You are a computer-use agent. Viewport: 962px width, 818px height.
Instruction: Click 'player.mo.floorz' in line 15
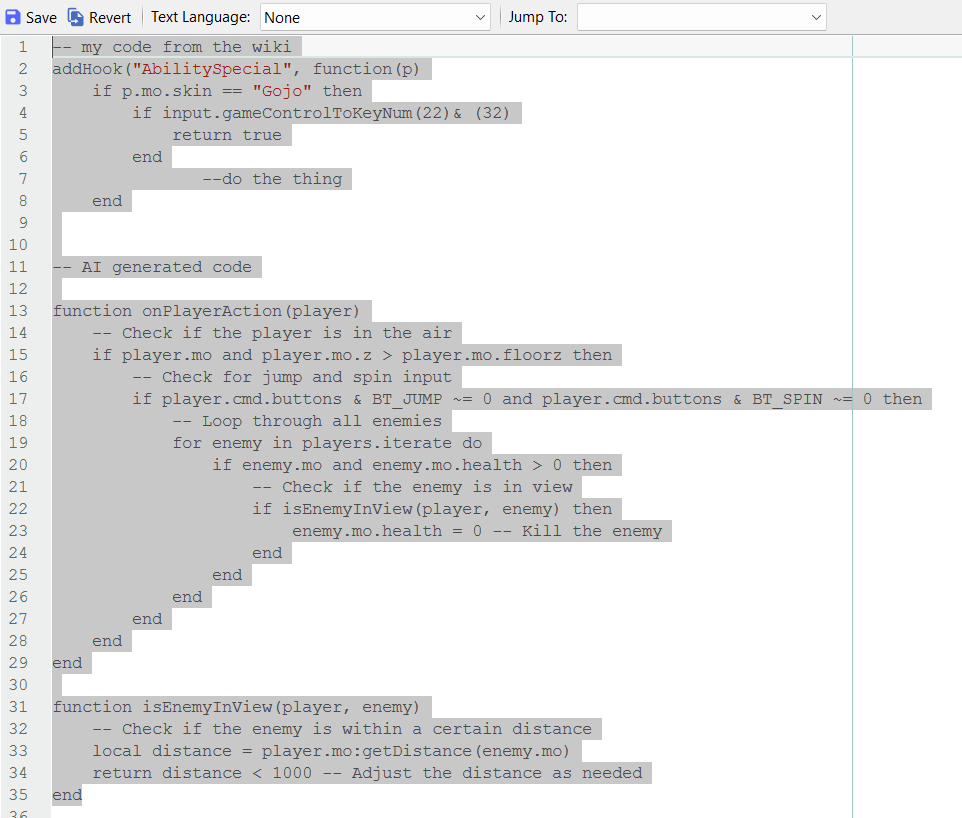tap(482, 355)
